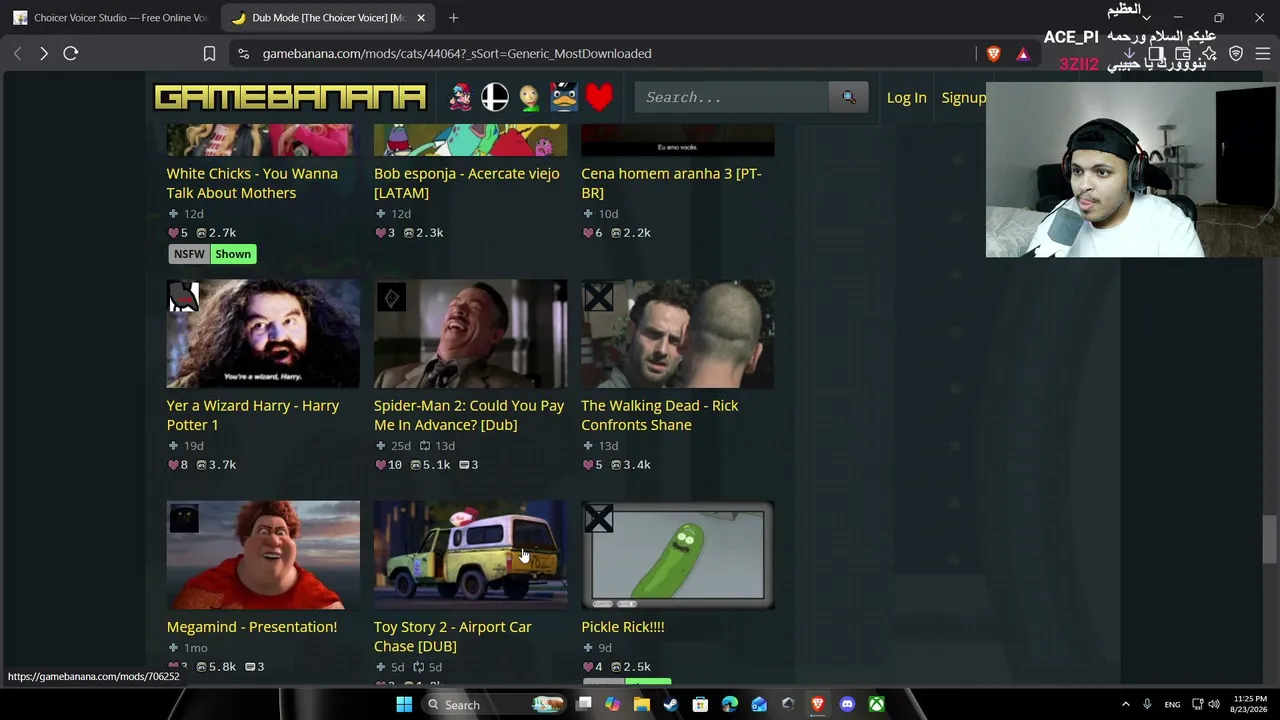1280x720 pixels.
Task: Open Bob esponja - Acercate viejo mod link
Action: point(466,183)
